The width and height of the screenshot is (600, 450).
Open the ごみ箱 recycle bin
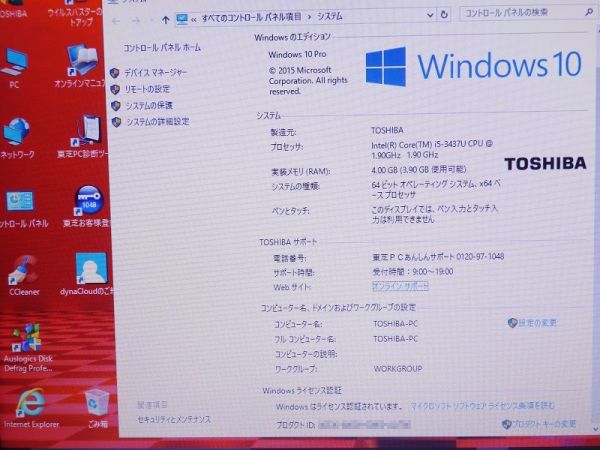pyautogui.click(x=96, y=408)
